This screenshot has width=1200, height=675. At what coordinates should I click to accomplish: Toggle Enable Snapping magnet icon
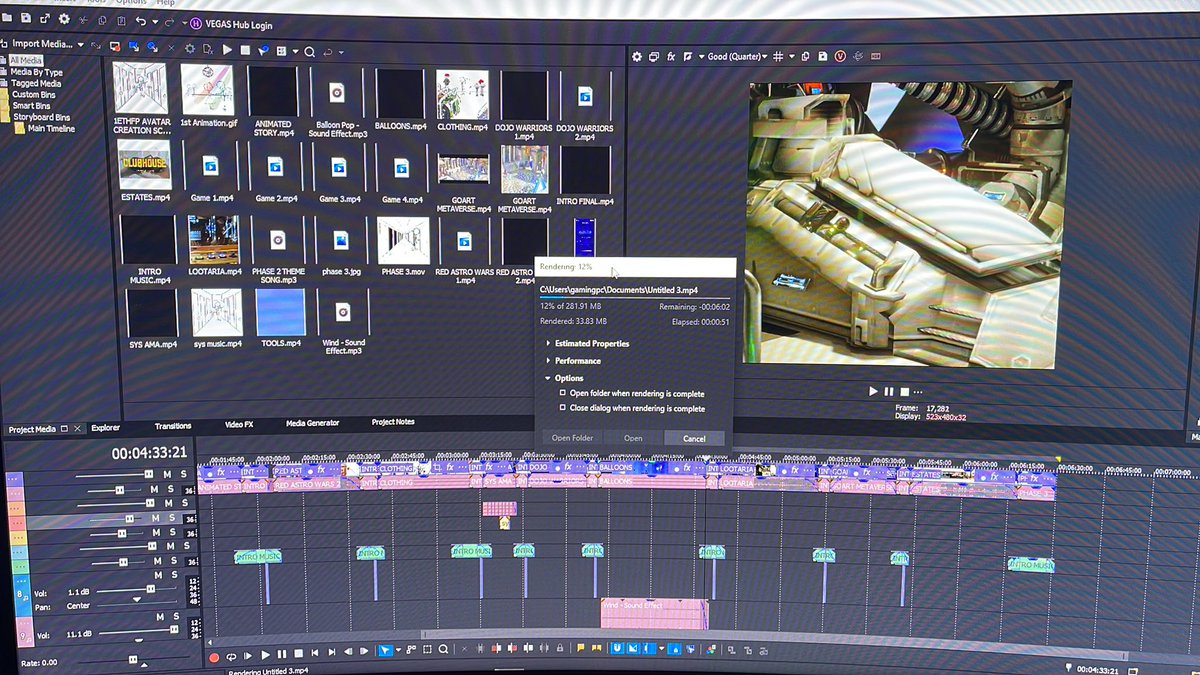[616, 647]
